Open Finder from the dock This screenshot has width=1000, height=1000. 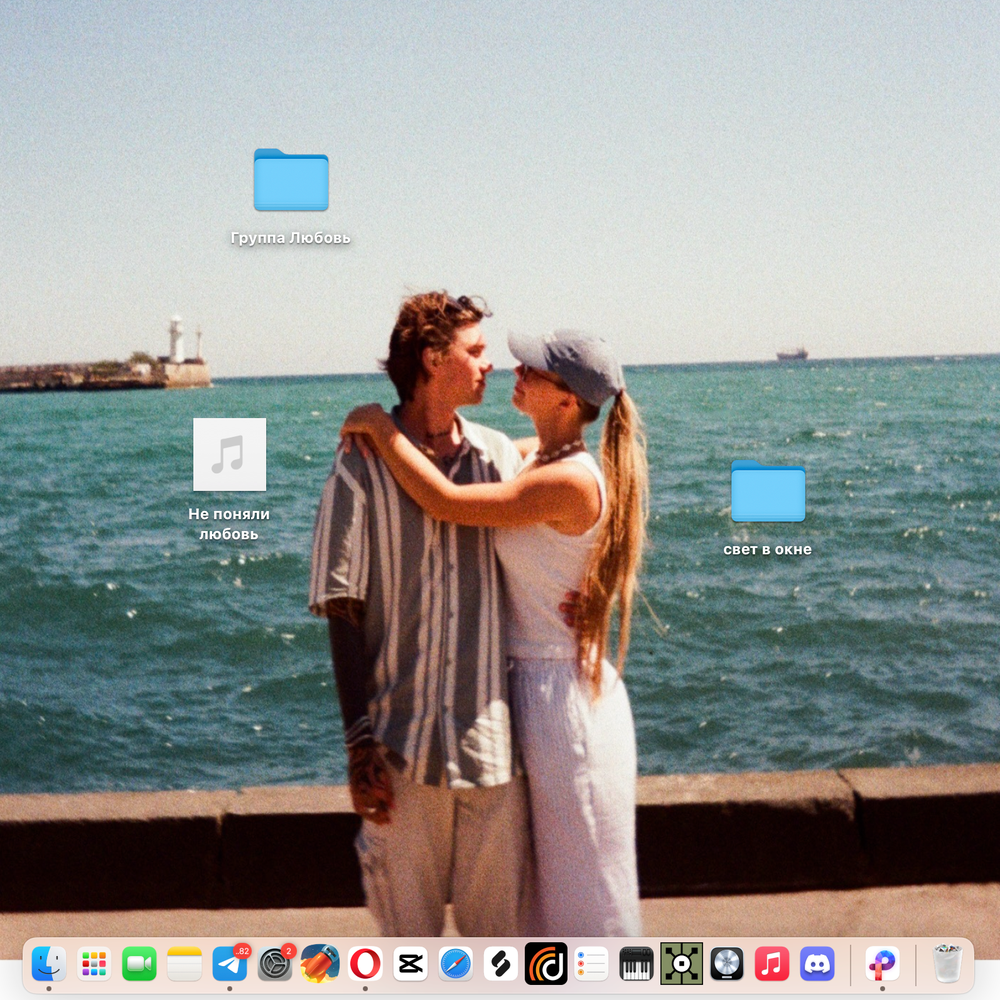[48, 964]
